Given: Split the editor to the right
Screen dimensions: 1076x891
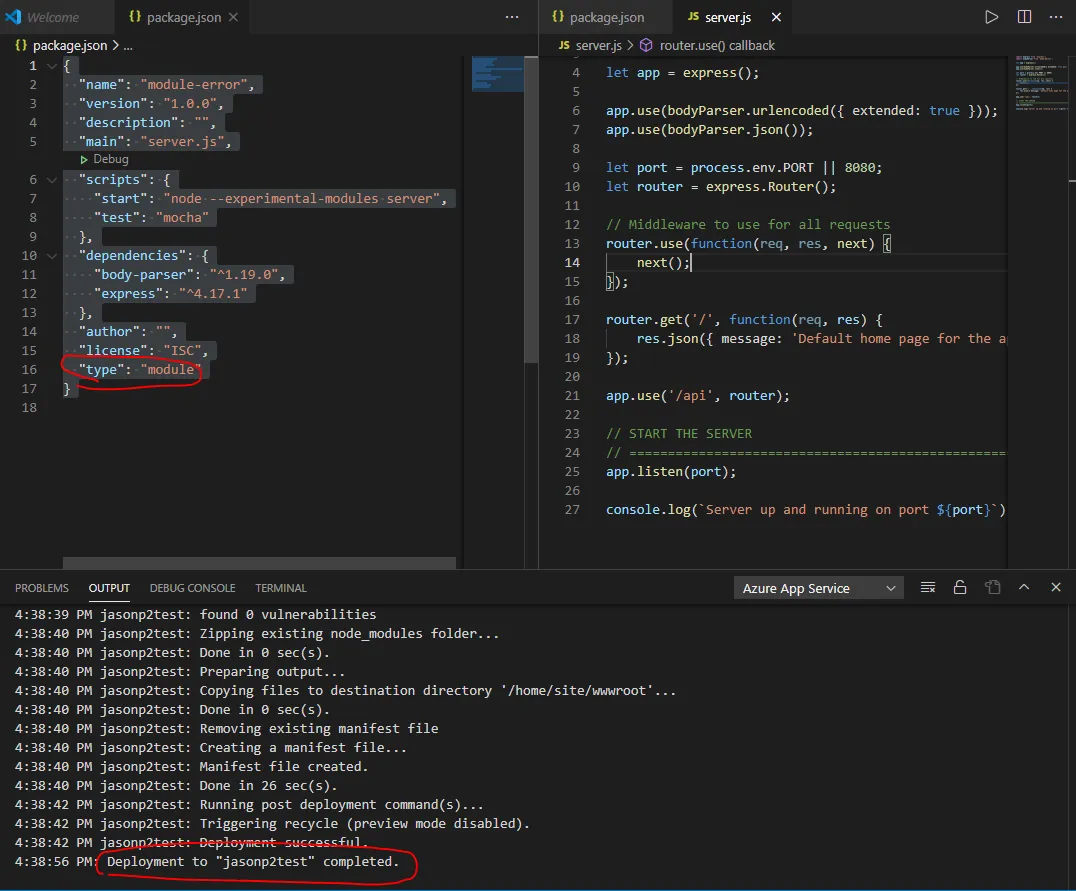Looking at the screenshot, I should [1024, 17].
